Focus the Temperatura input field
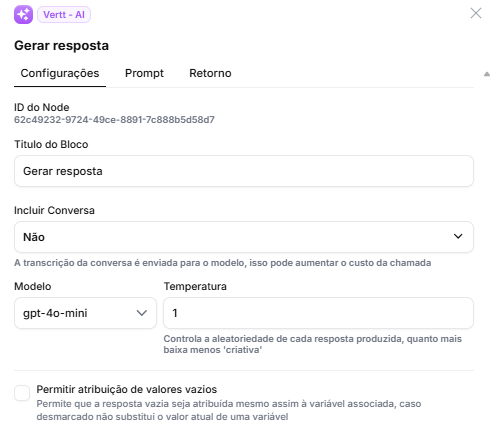The height and width of the screenshot is (428, 498). [x=318, y=313]
